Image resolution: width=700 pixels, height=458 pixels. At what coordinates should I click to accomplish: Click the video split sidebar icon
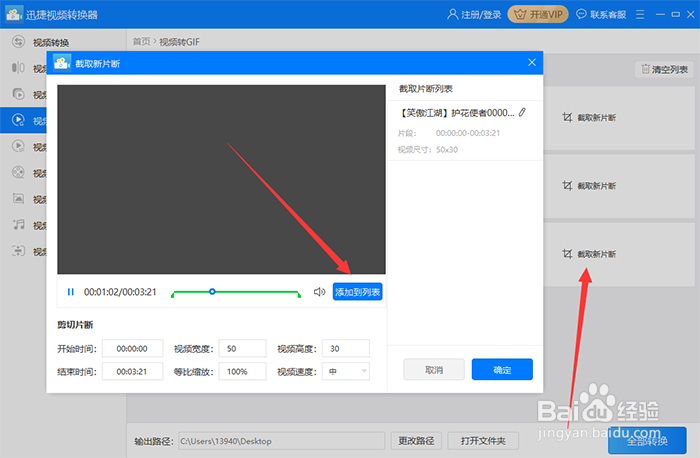18,68
